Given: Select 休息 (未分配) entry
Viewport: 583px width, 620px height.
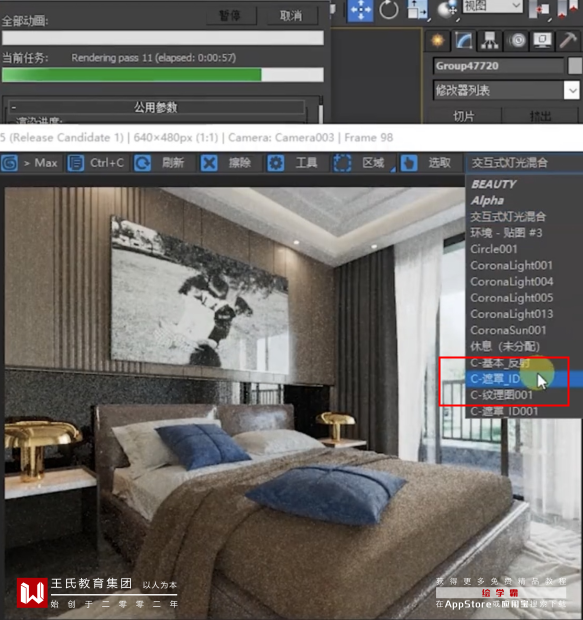Looking at the screenshot, I should click(x=505, y=346).
